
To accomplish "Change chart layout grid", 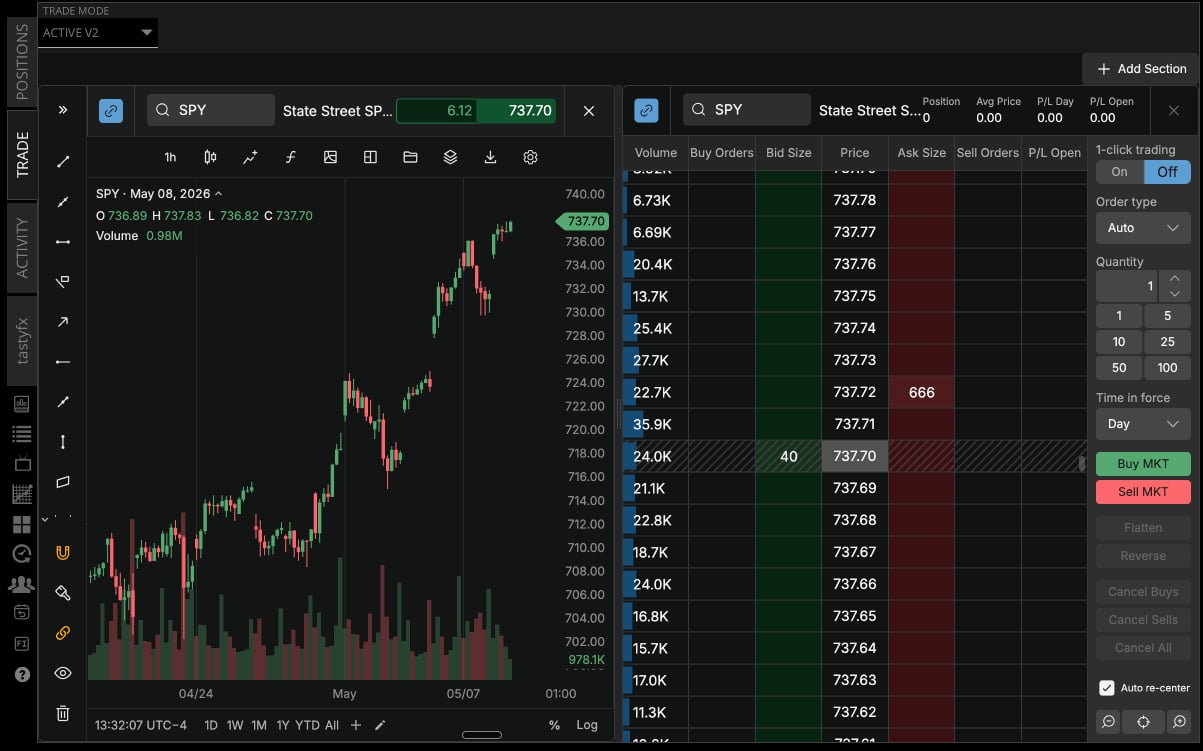I will (370, 157).
